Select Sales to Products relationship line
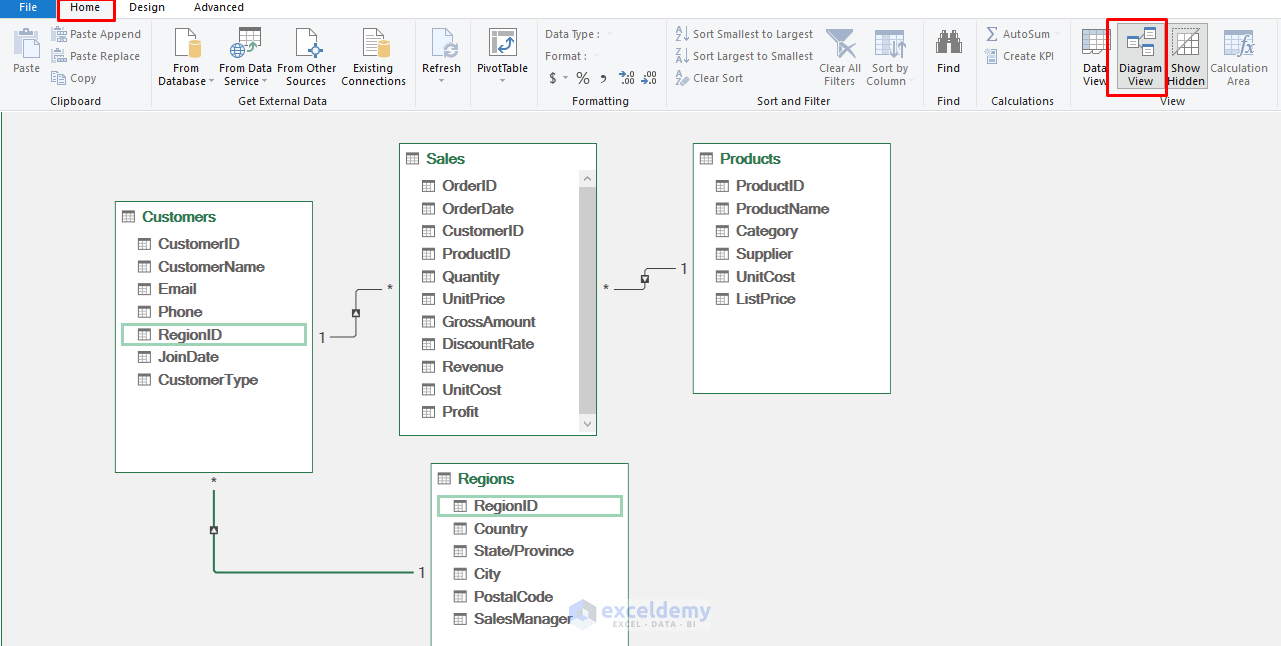Image resolution: width=1281 pixels, height=646 pixels. [645, 279]
